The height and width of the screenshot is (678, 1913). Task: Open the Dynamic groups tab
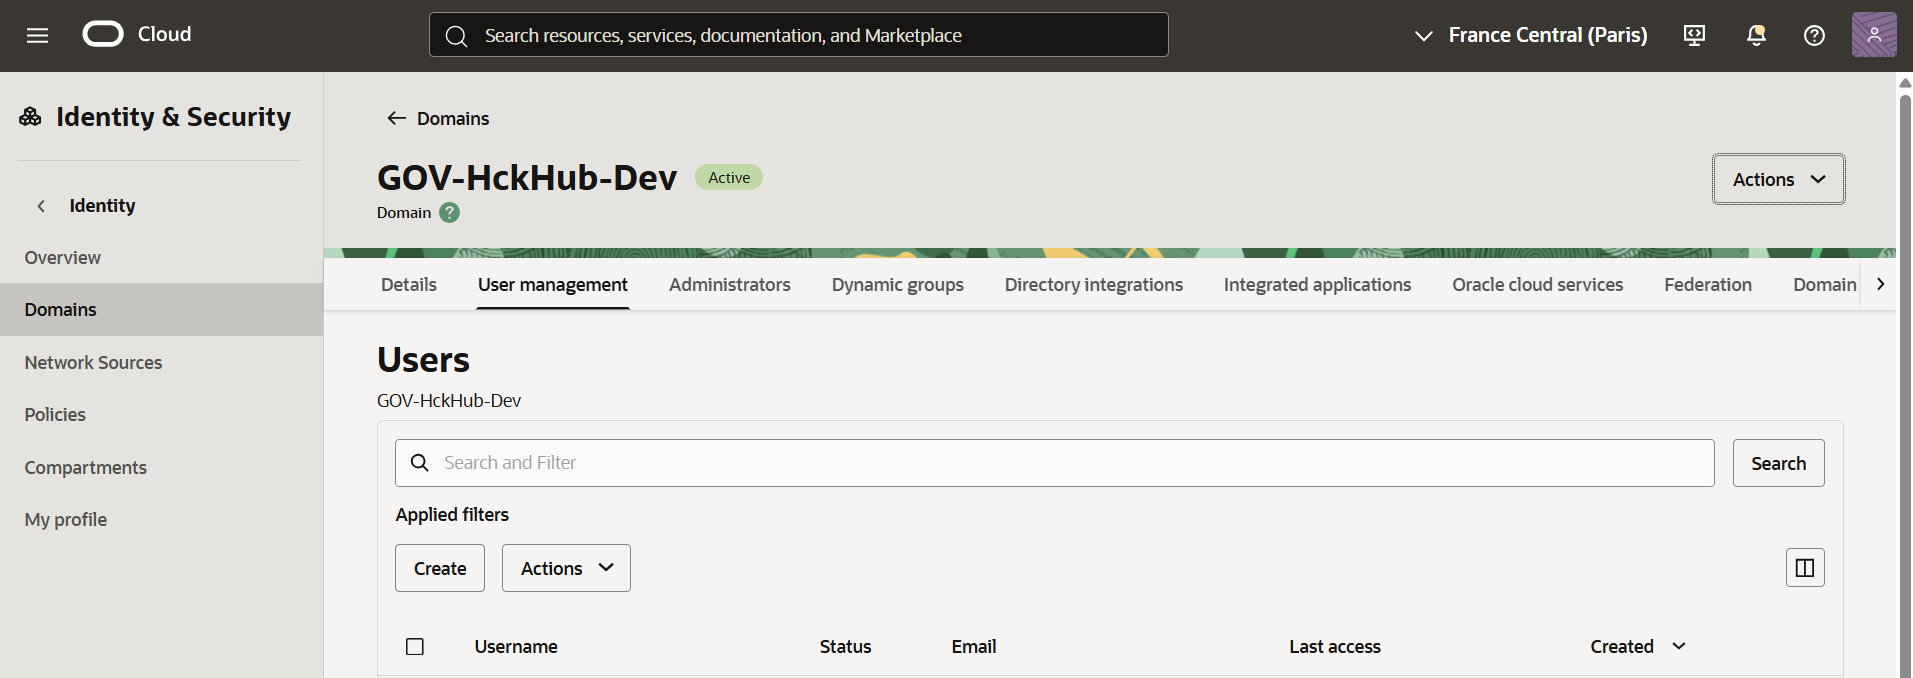898,285
